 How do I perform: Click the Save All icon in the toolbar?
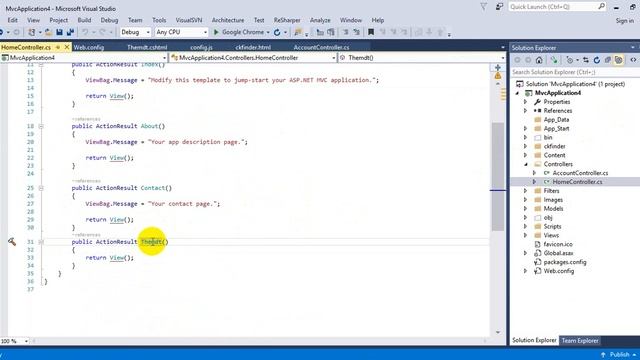70,32
